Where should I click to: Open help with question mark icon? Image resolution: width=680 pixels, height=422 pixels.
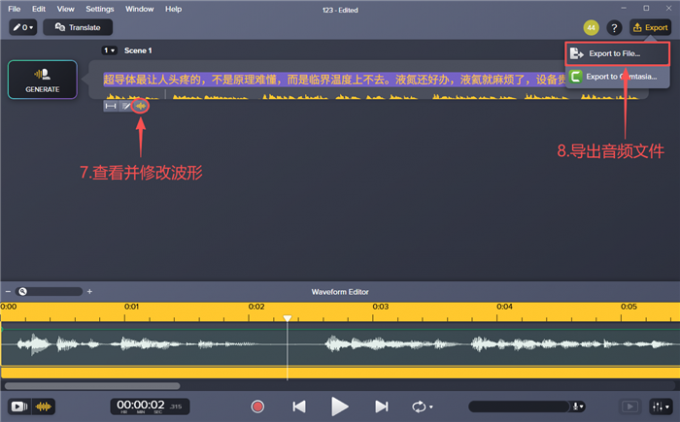point(614,28)
